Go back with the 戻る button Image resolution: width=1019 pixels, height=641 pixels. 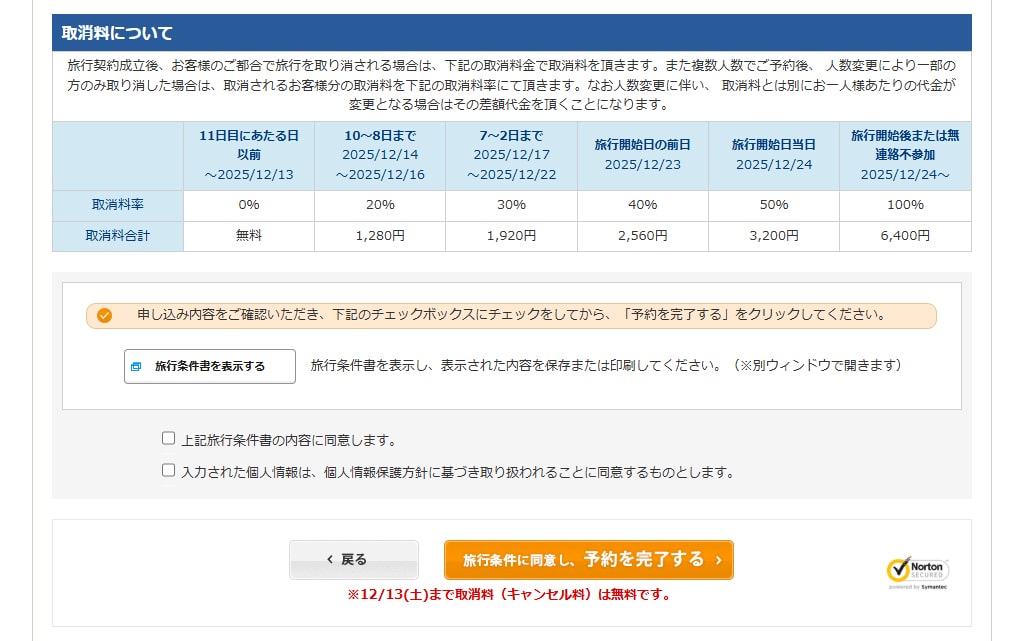coord(354,560)
